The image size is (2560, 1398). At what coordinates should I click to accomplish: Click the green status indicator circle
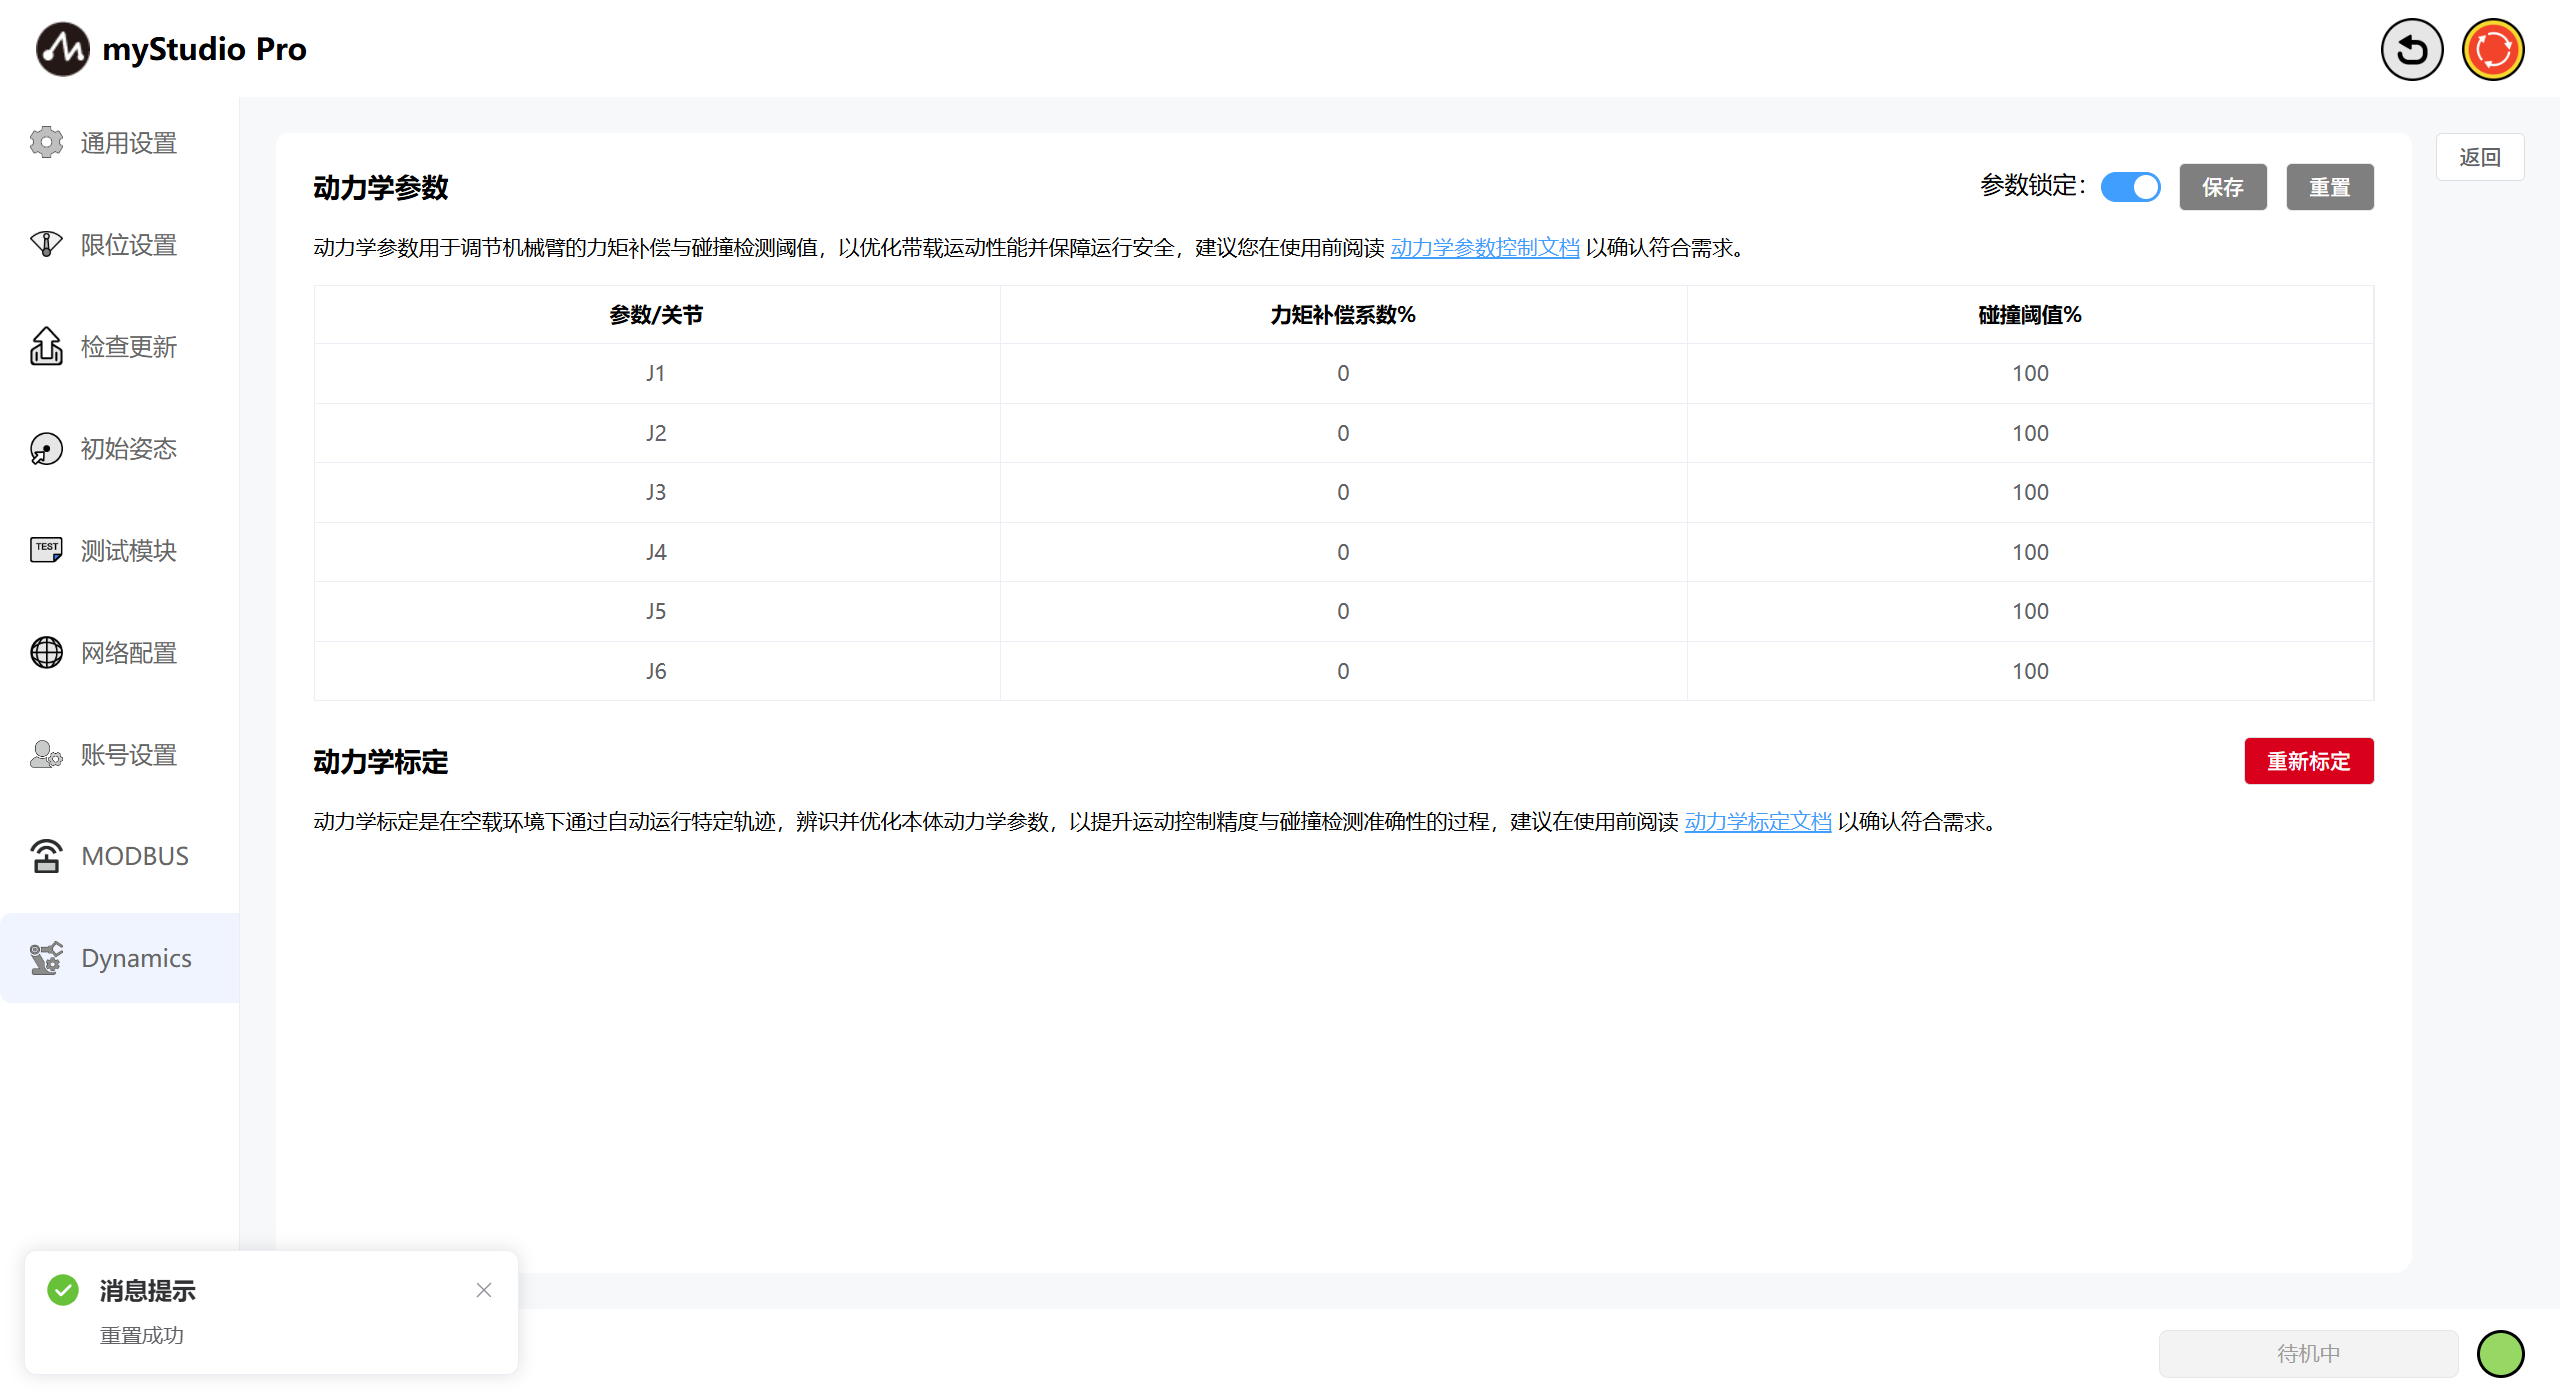[2500, 1353]
